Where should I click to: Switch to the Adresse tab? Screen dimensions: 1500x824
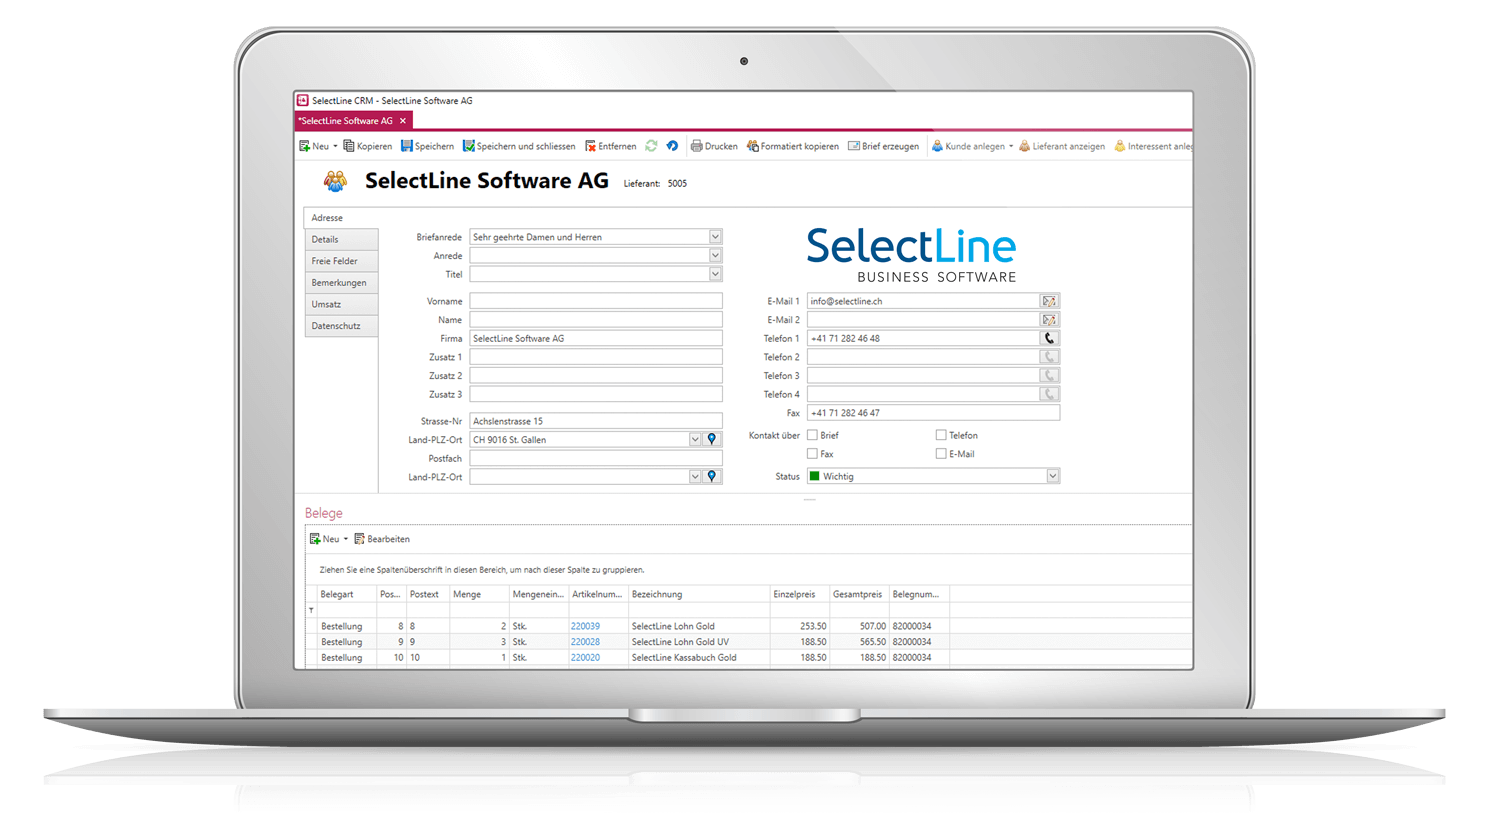tap(341, 217)
